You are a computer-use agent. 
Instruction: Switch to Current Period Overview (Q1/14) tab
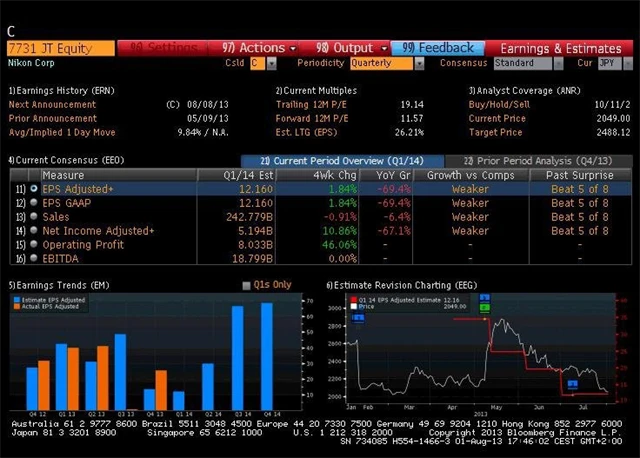pyautogui.click(x=342, y=161)
